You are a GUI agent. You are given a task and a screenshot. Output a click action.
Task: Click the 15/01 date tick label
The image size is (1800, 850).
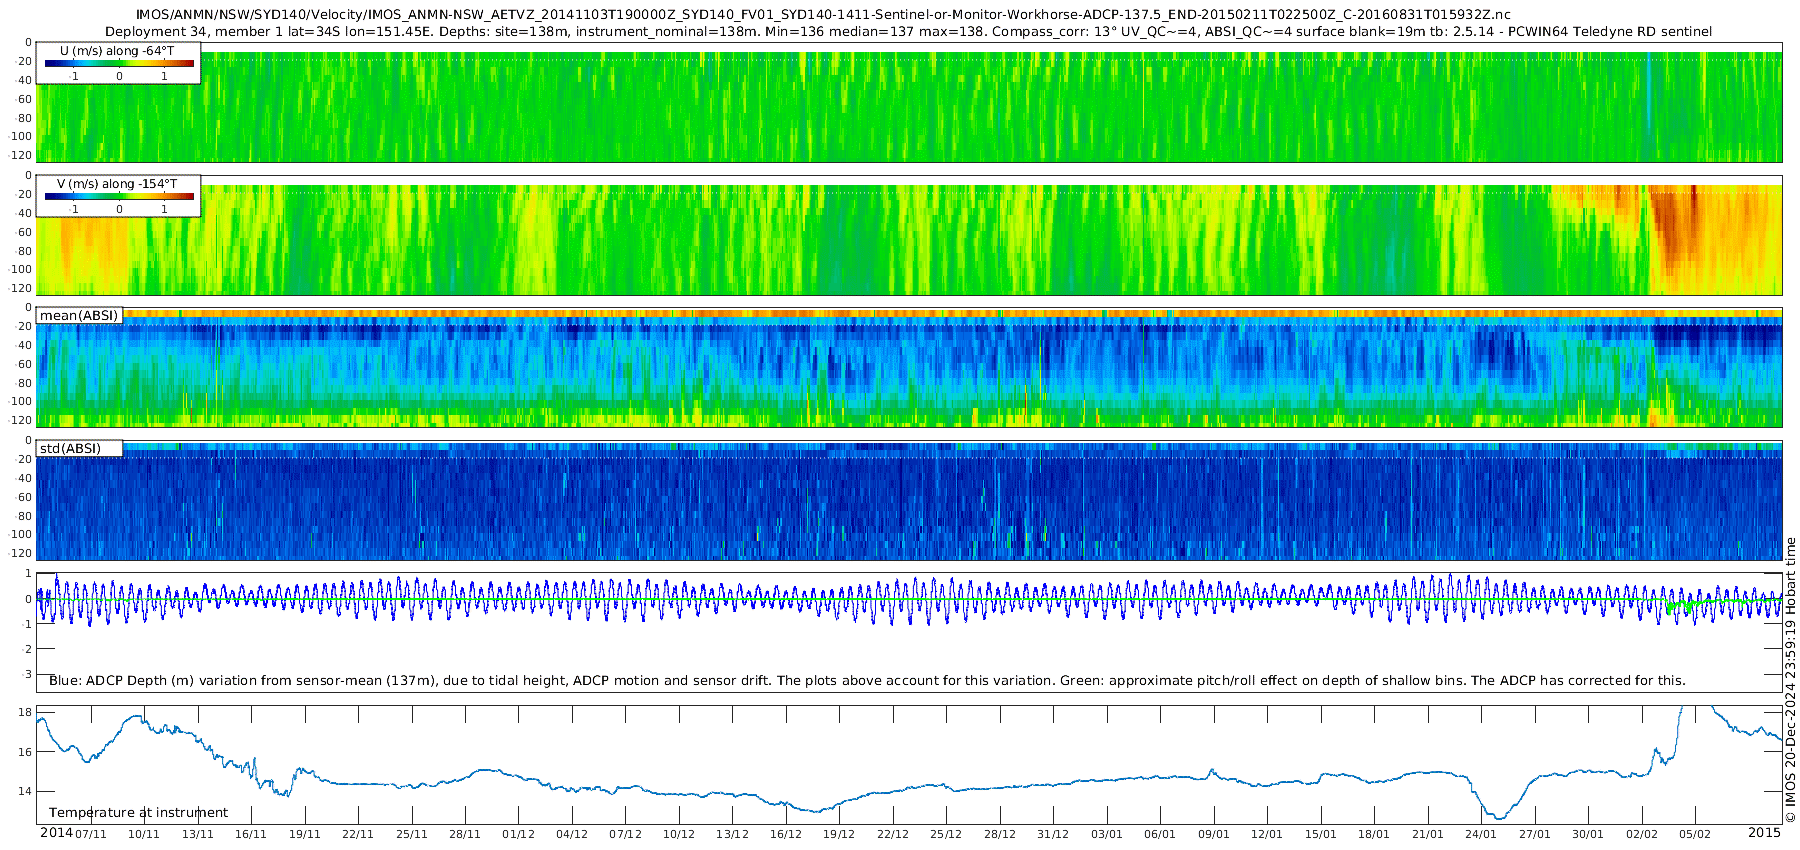[1321, 834]
